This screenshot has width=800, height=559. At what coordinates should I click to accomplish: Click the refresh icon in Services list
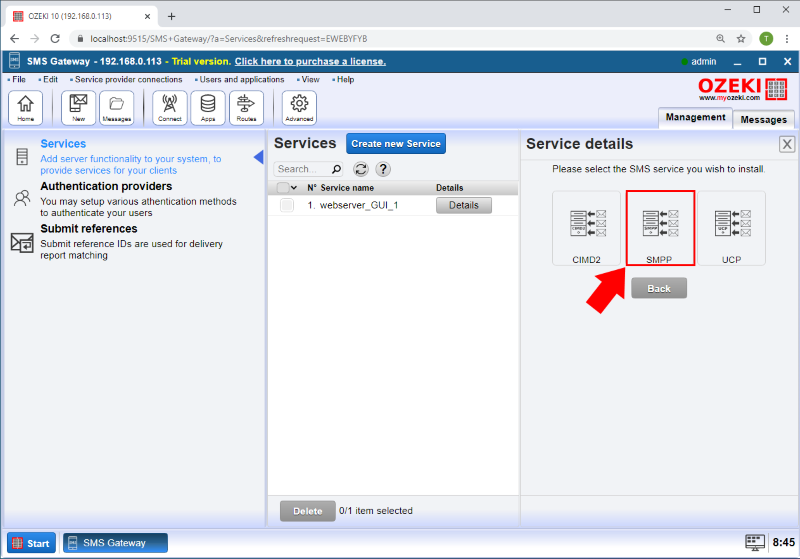pos(361,169)
